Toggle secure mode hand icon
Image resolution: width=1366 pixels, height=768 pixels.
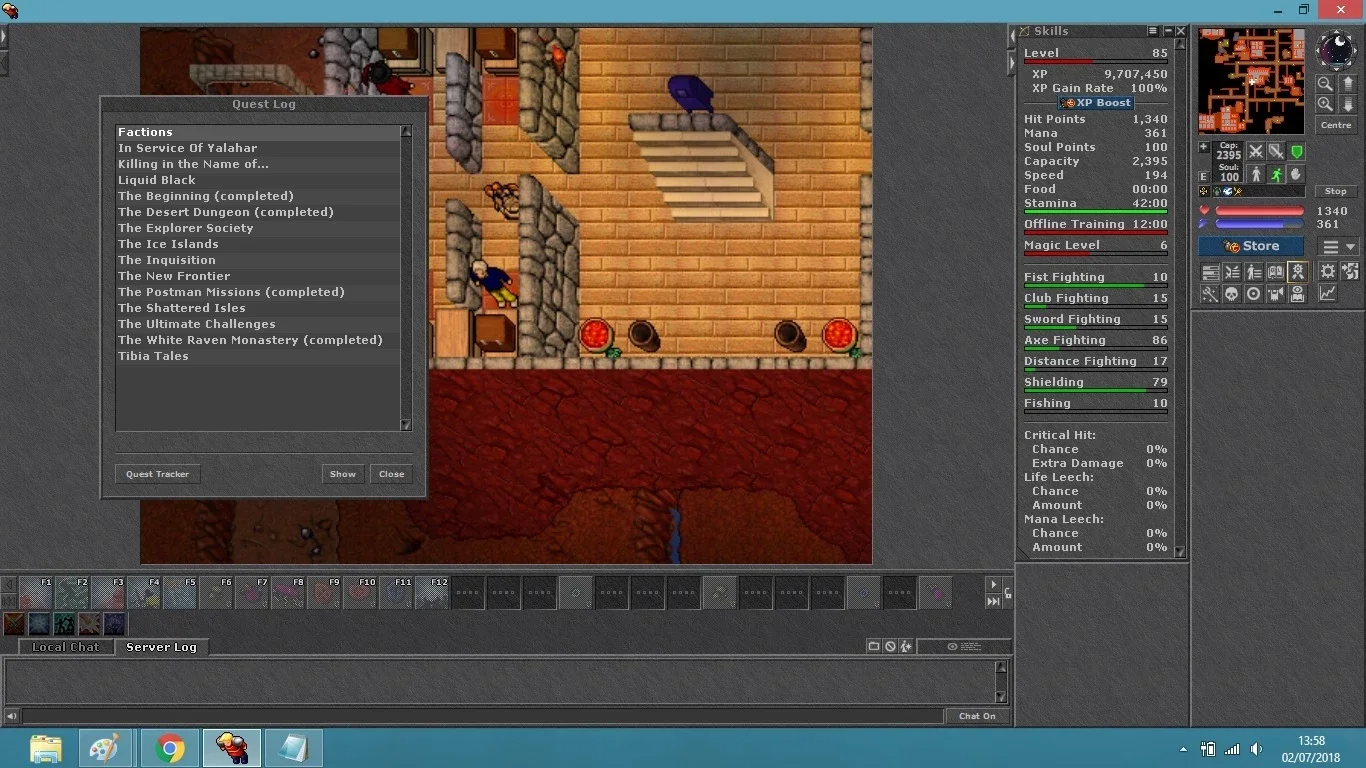pyautogui.click(x=1296, y=175)
